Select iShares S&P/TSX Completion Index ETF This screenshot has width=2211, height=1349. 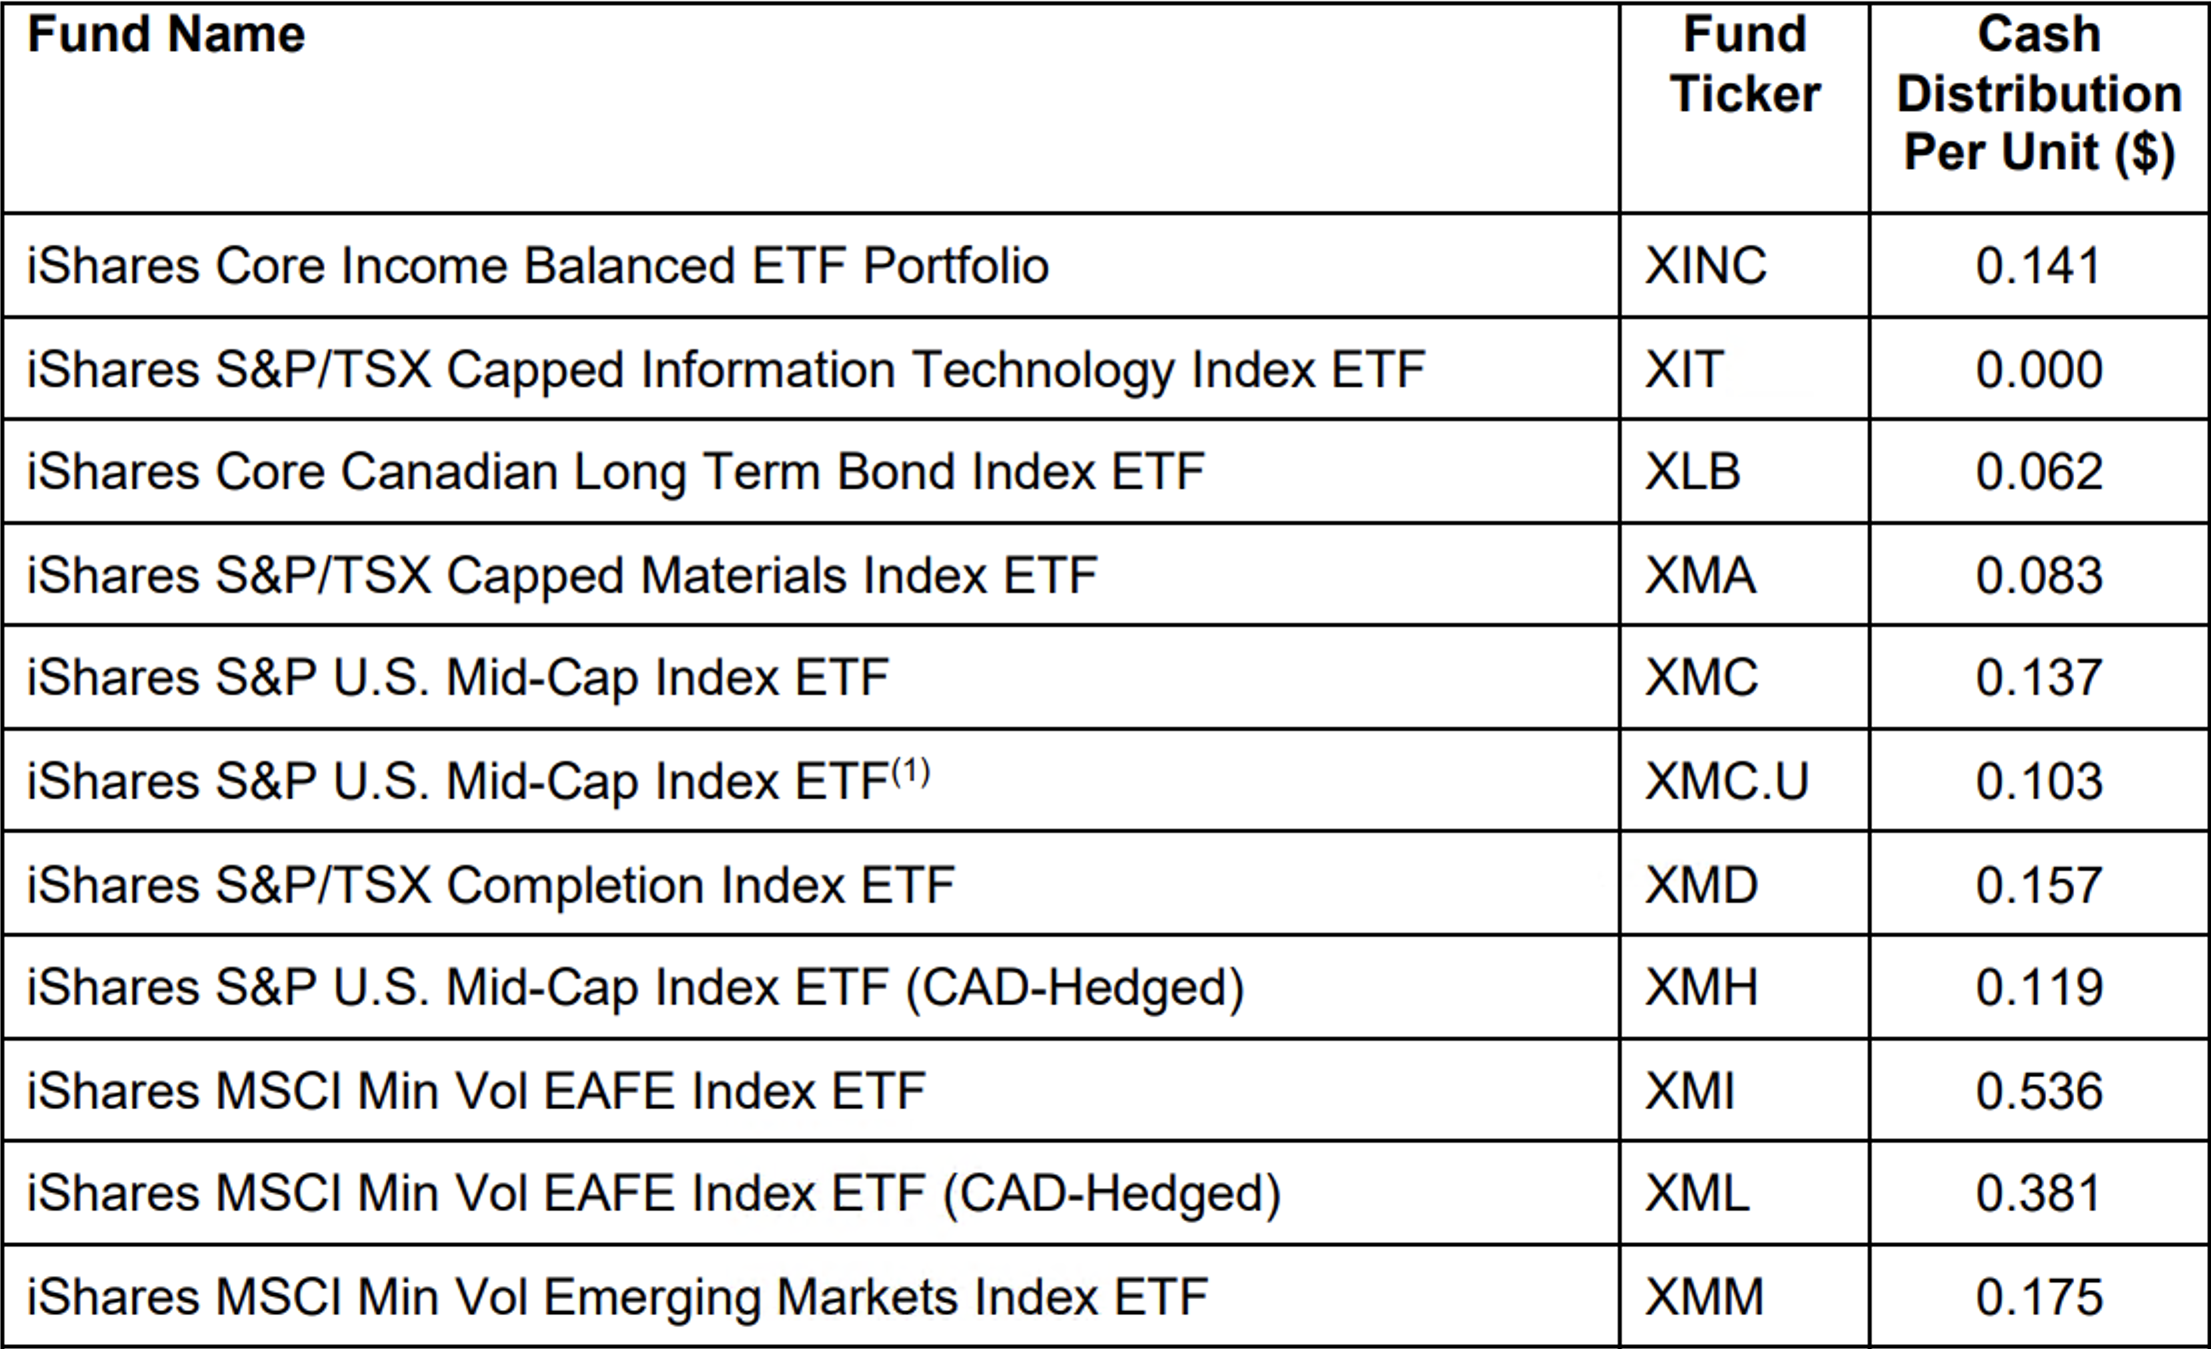491,886
